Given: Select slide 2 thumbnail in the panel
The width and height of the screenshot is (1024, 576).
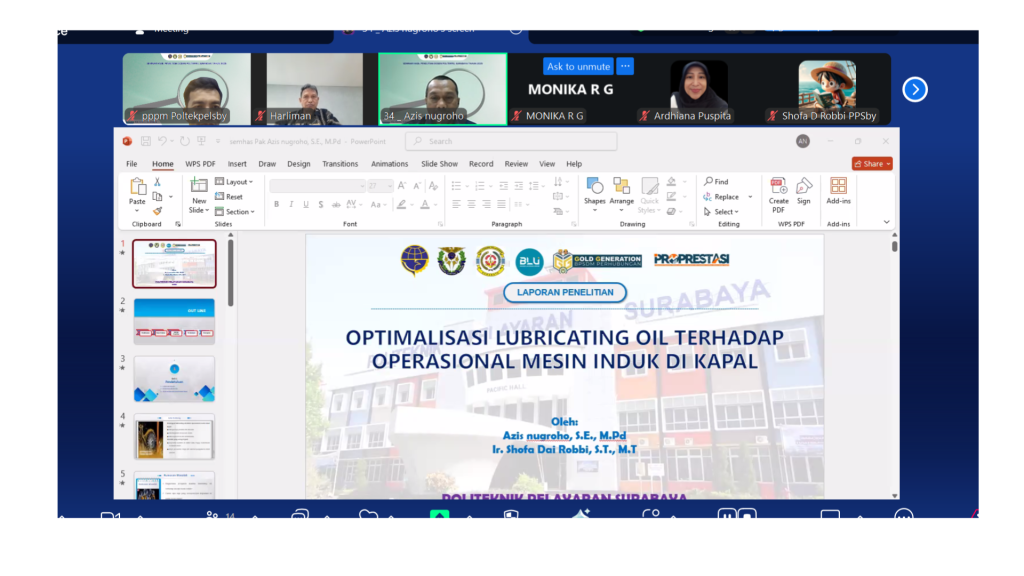Looking at the screenshot, I should [174, 321].
